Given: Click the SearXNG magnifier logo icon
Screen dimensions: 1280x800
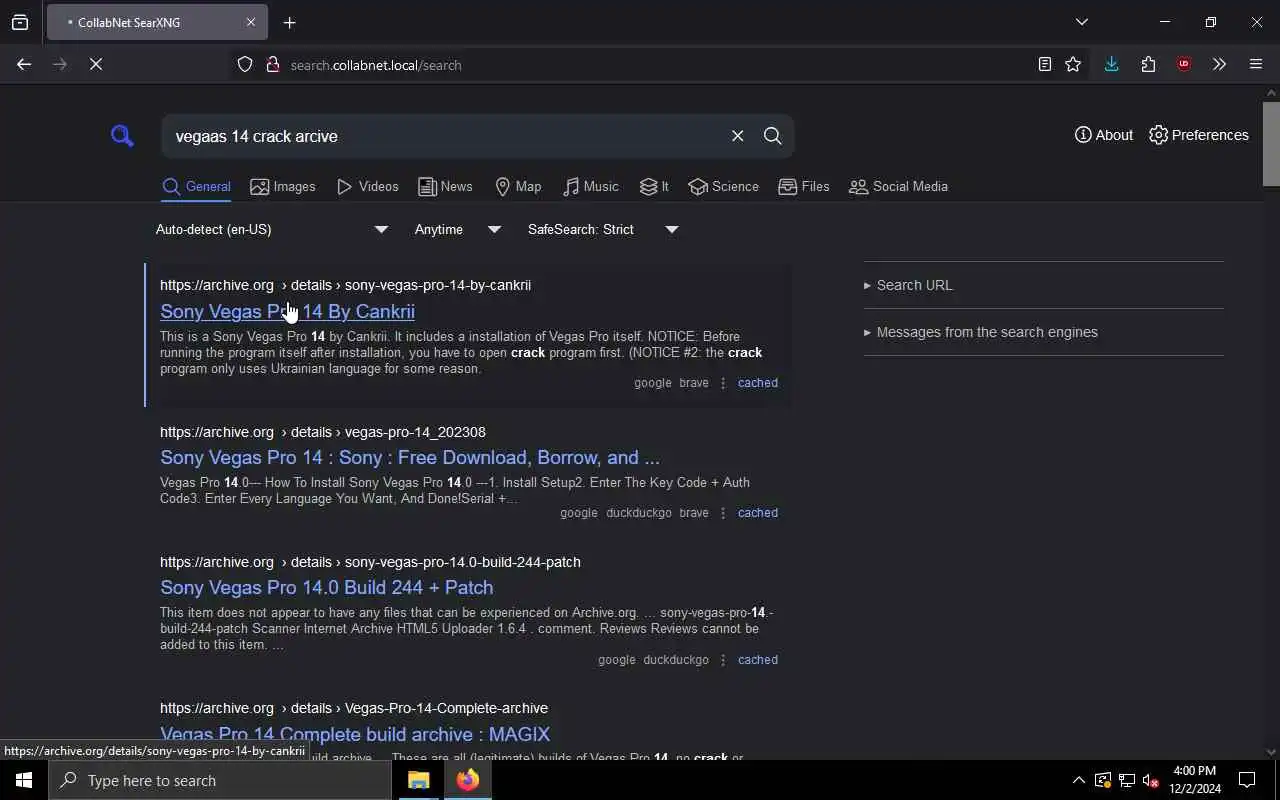Looking at the screenshot, I should tap(122, 136).
